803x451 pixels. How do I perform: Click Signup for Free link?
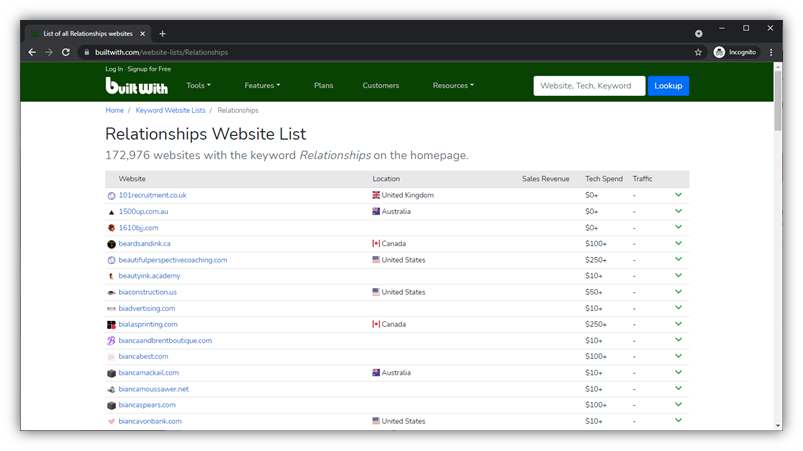149,69
